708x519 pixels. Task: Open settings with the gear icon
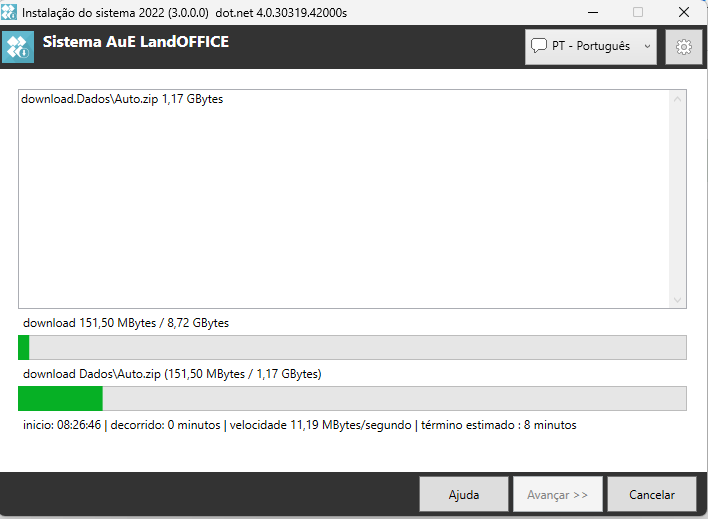point(684,47)
